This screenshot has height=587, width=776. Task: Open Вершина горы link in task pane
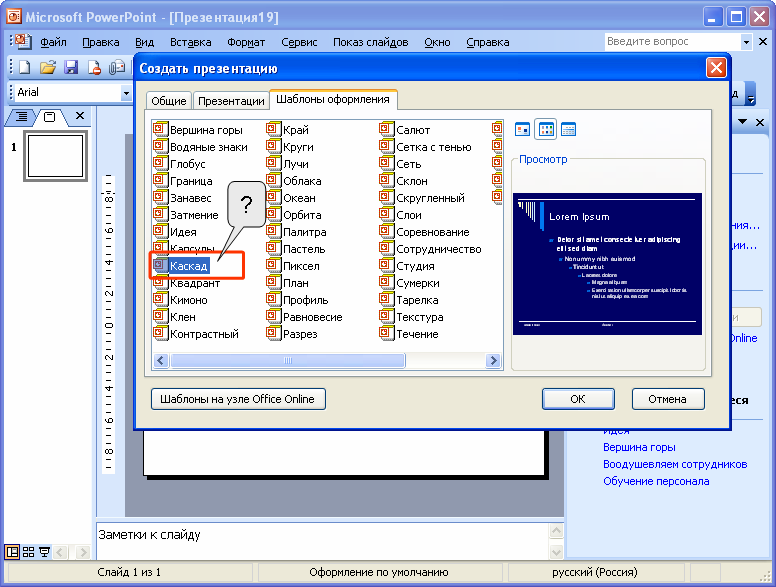[x=639, y=447]
